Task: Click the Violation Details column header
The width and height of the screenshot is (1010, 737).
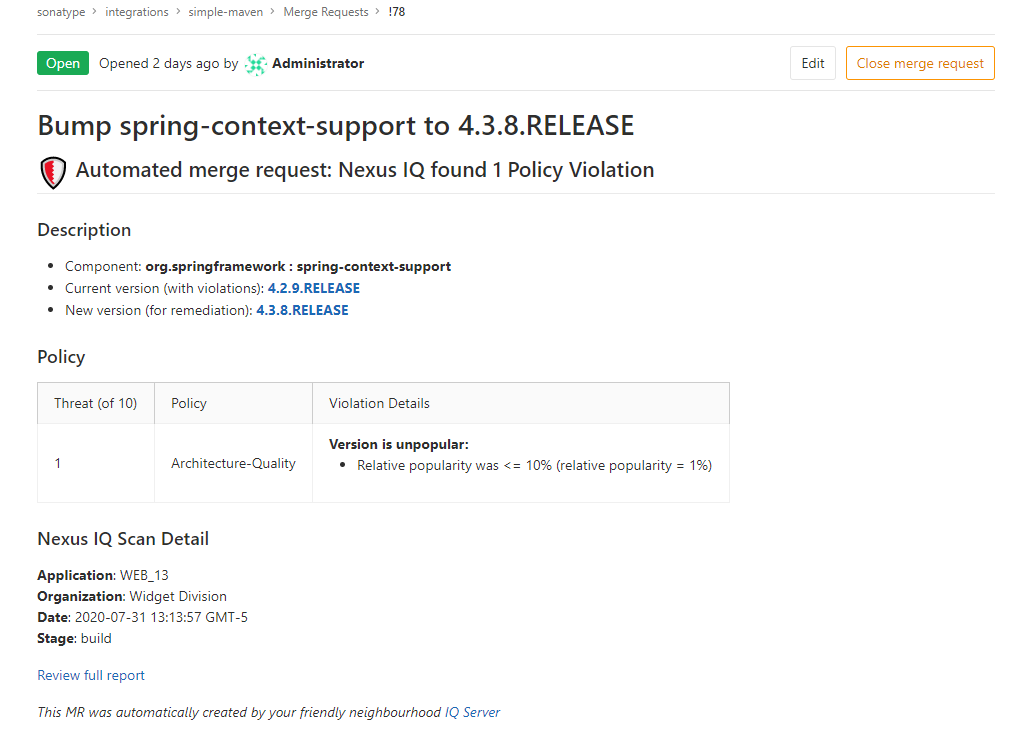Action: click(x=379, y=403)
